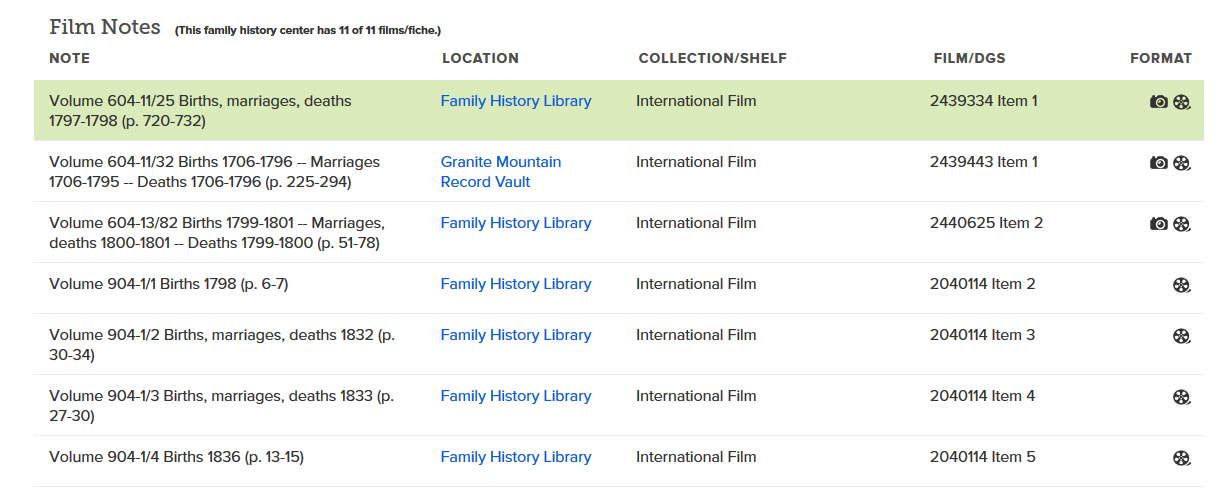Click film reel icon for 2040114 Item 4
1228x494 pixels.
[1182, 397]
